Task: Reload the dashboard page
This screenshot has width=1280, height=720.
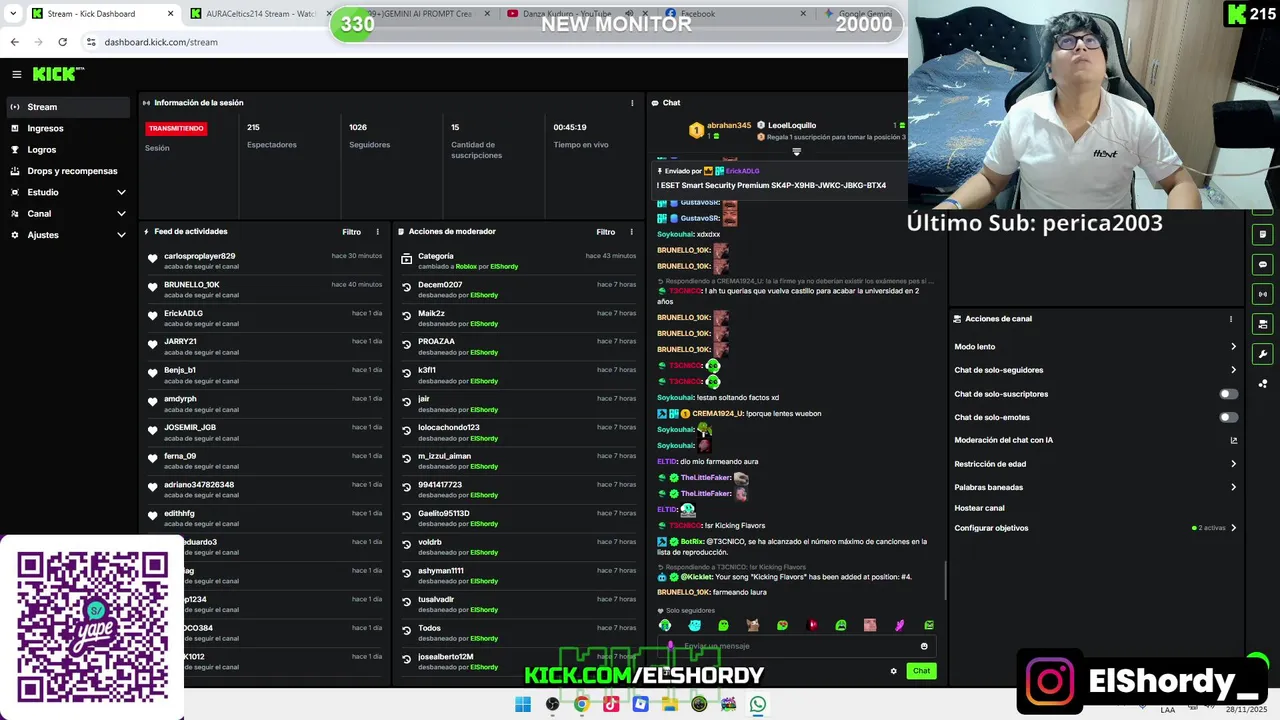Action: pyautogui.click(x=62, y=42)
